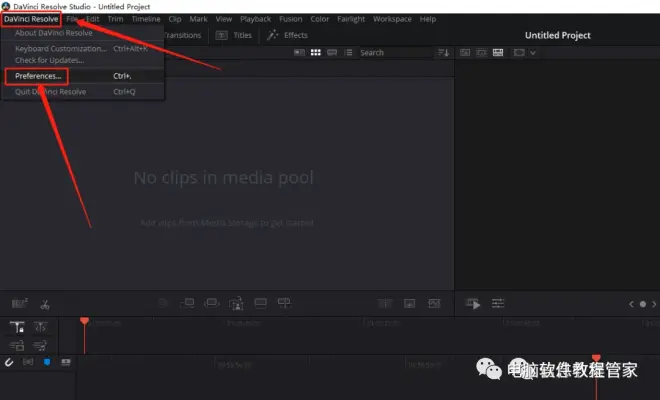Choose Quit DaVinci Resolve
660x400 pixels.
51,92
